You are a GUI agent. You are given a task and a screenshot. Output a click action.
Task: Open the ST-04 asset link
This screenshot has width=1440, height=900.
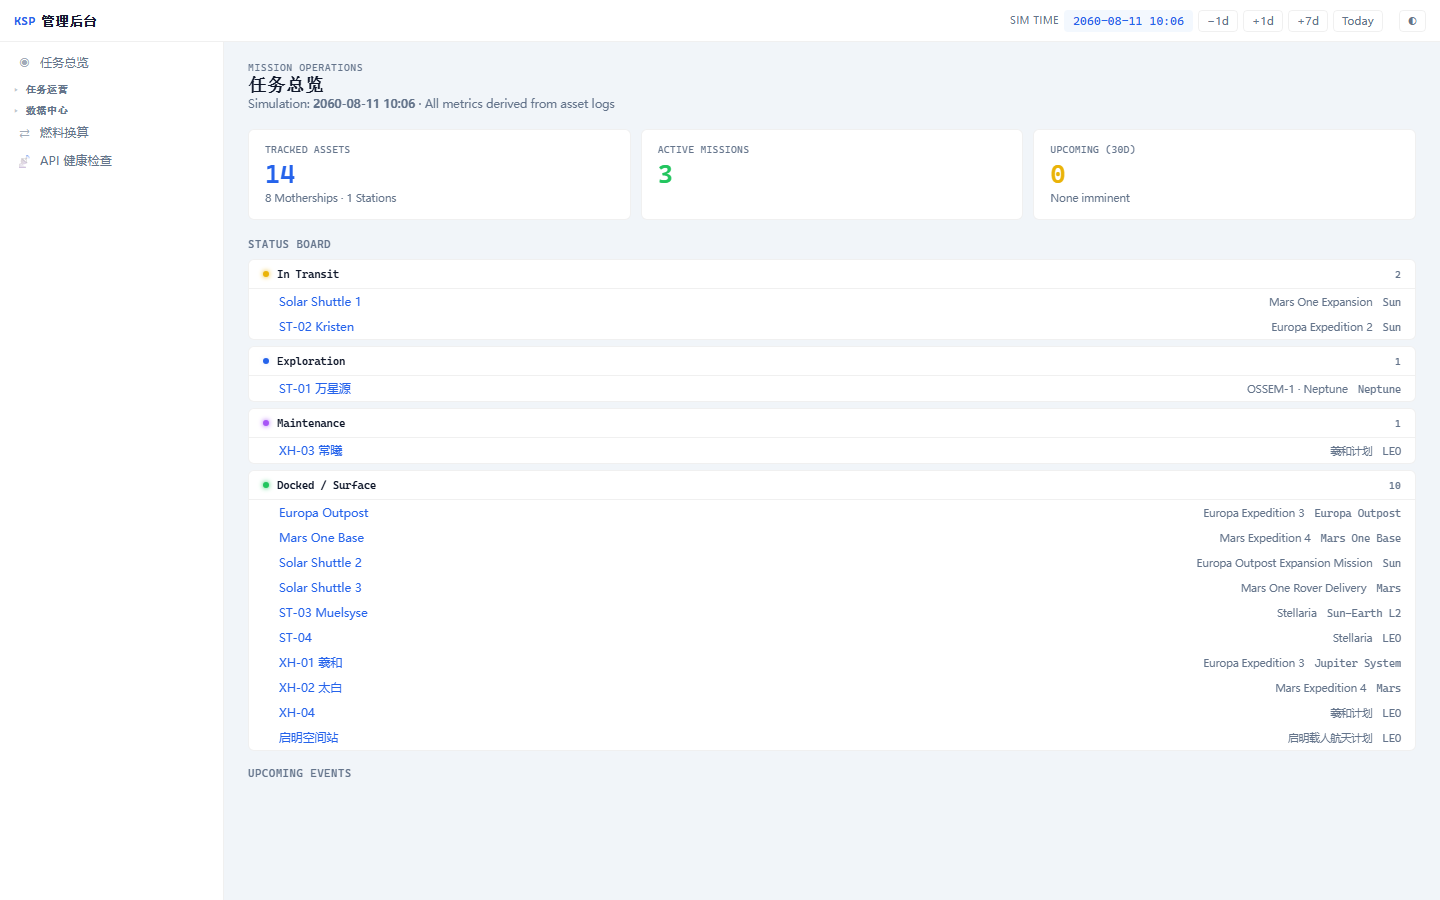(x=295, y=638)
